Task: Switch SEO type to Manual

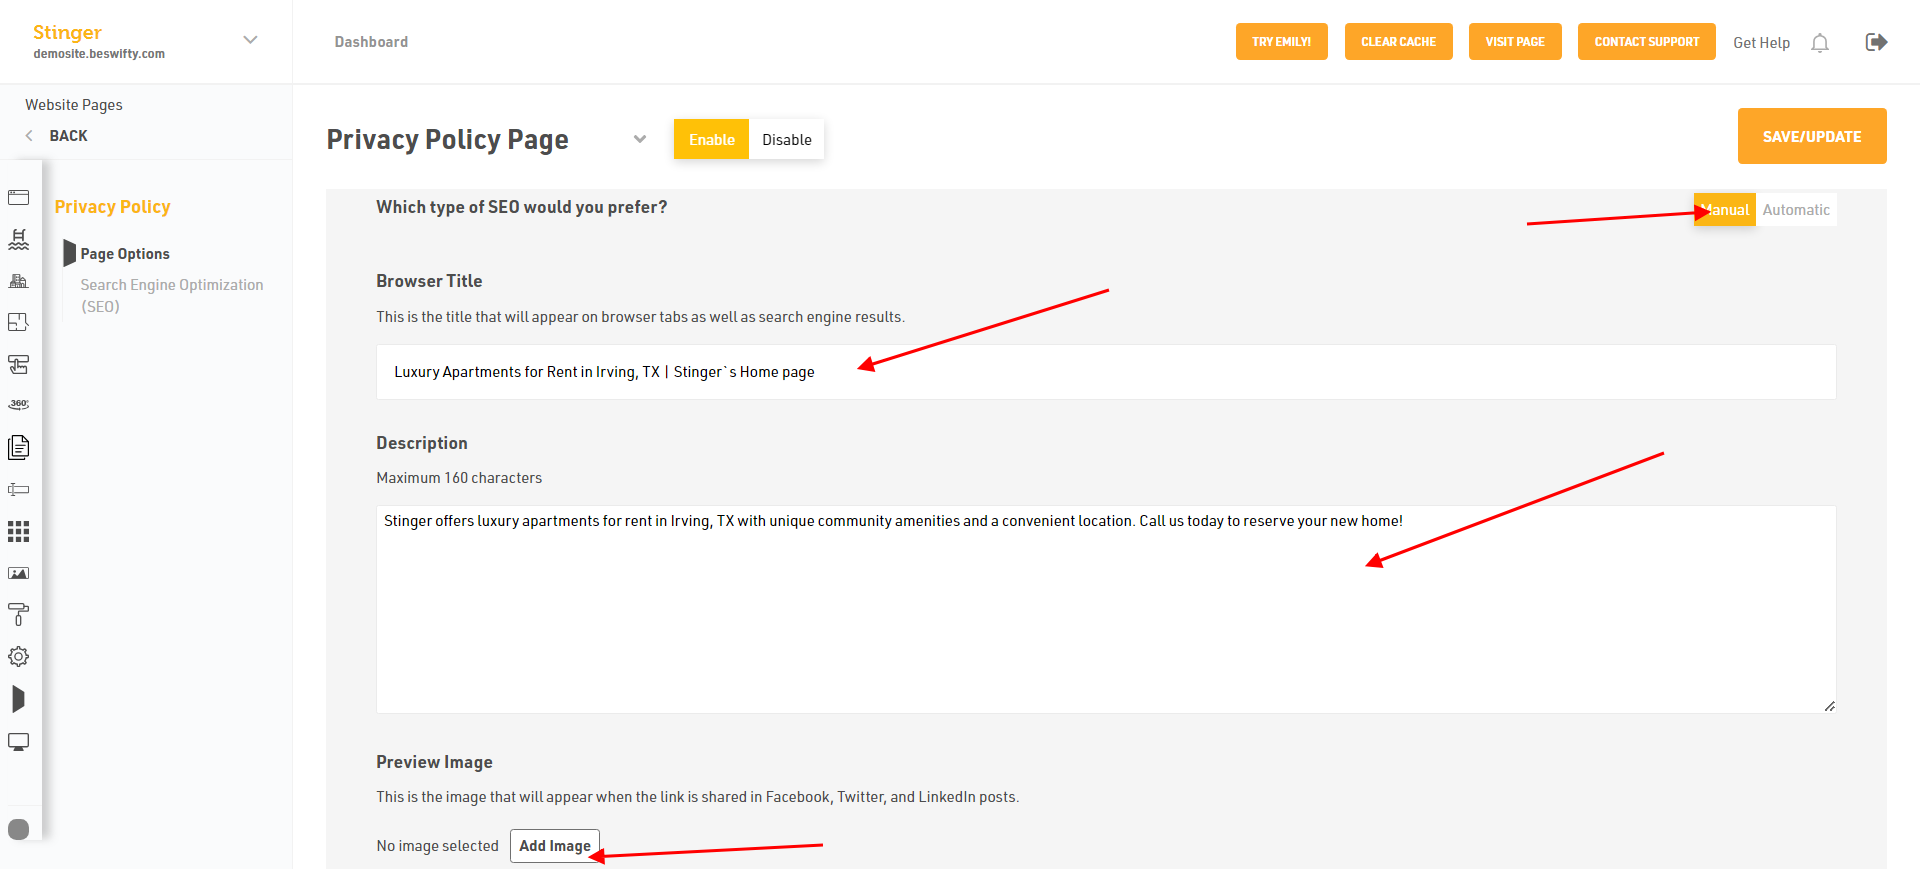Action: [1724, 210]
